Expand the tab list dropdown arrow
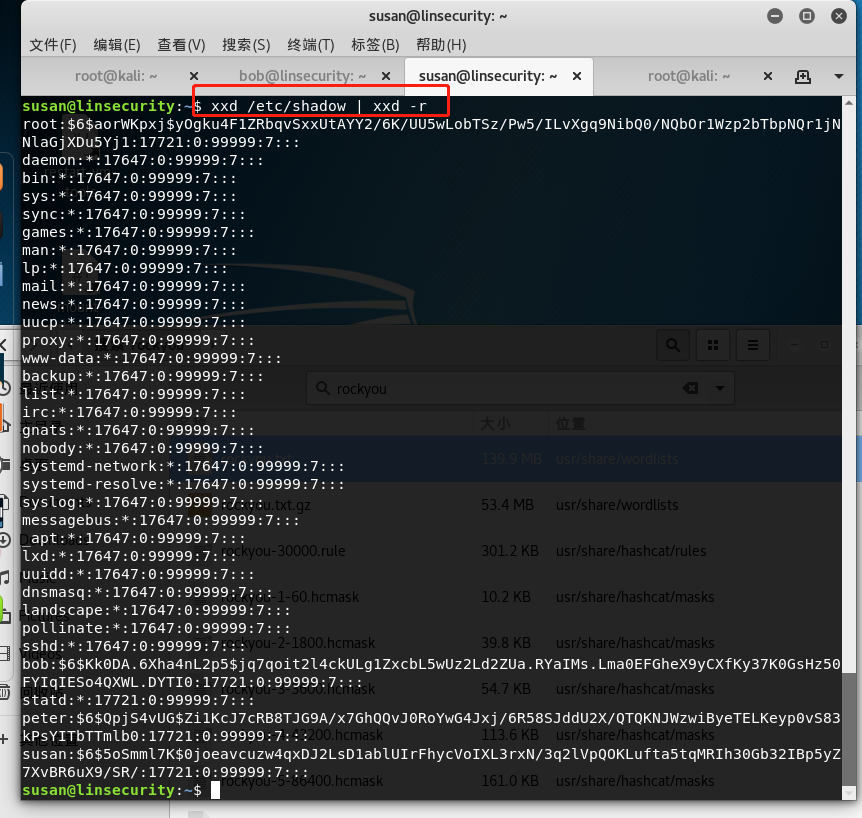This screenshot has height=818, width=862. (839, 76)
